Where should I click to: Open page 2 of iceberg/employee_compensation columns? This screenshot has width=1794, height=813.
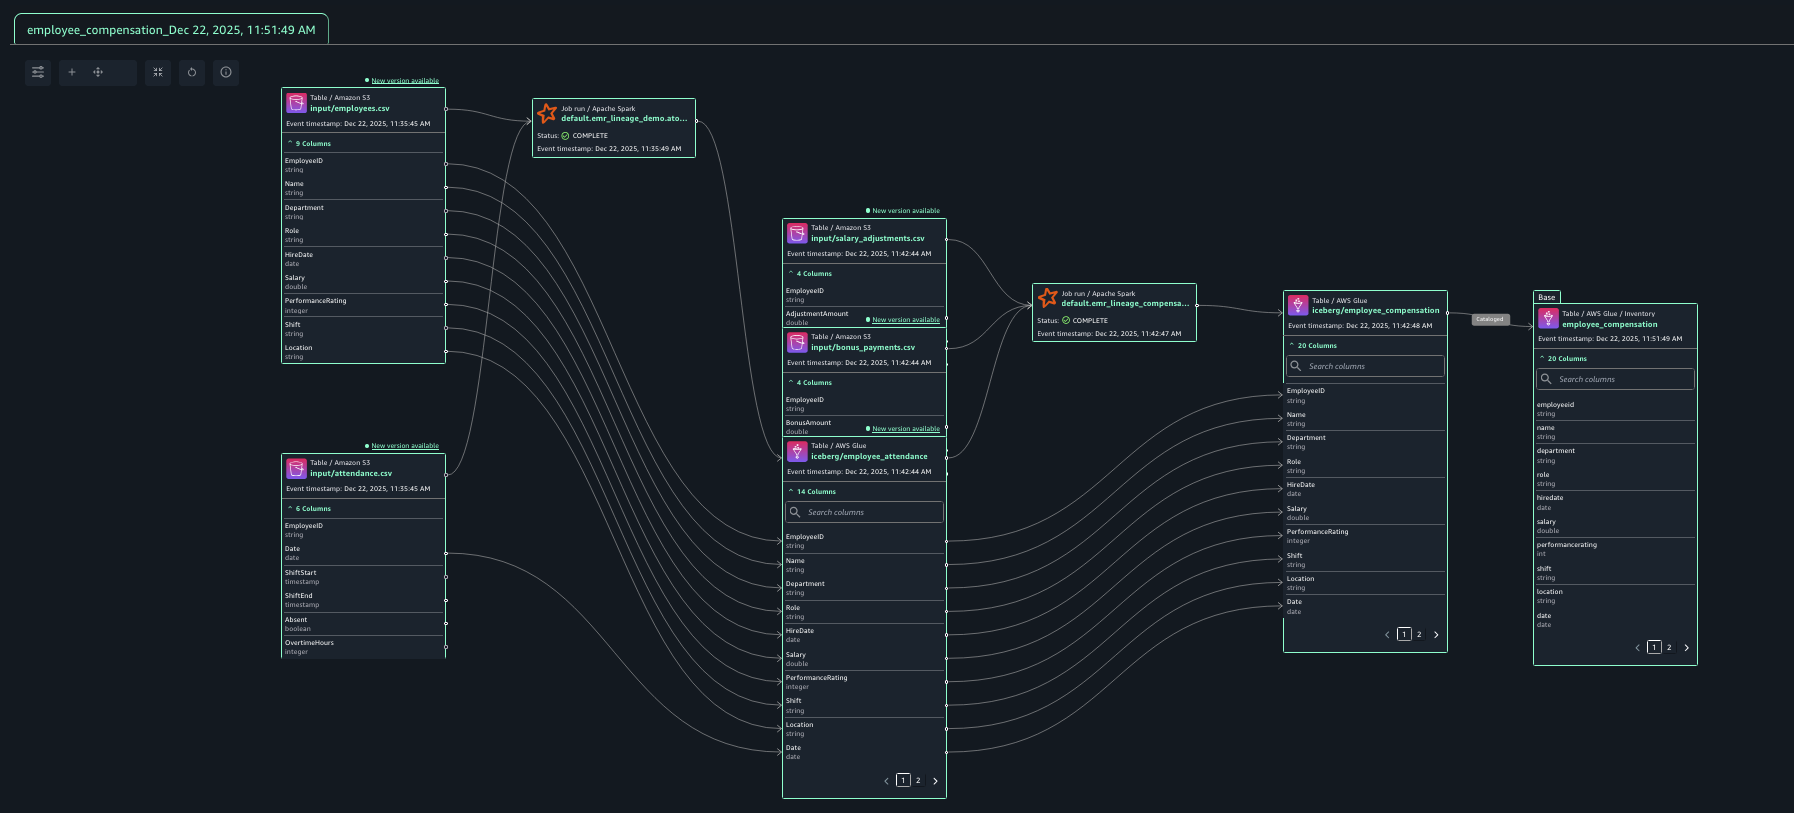(x=1419, y=635)
